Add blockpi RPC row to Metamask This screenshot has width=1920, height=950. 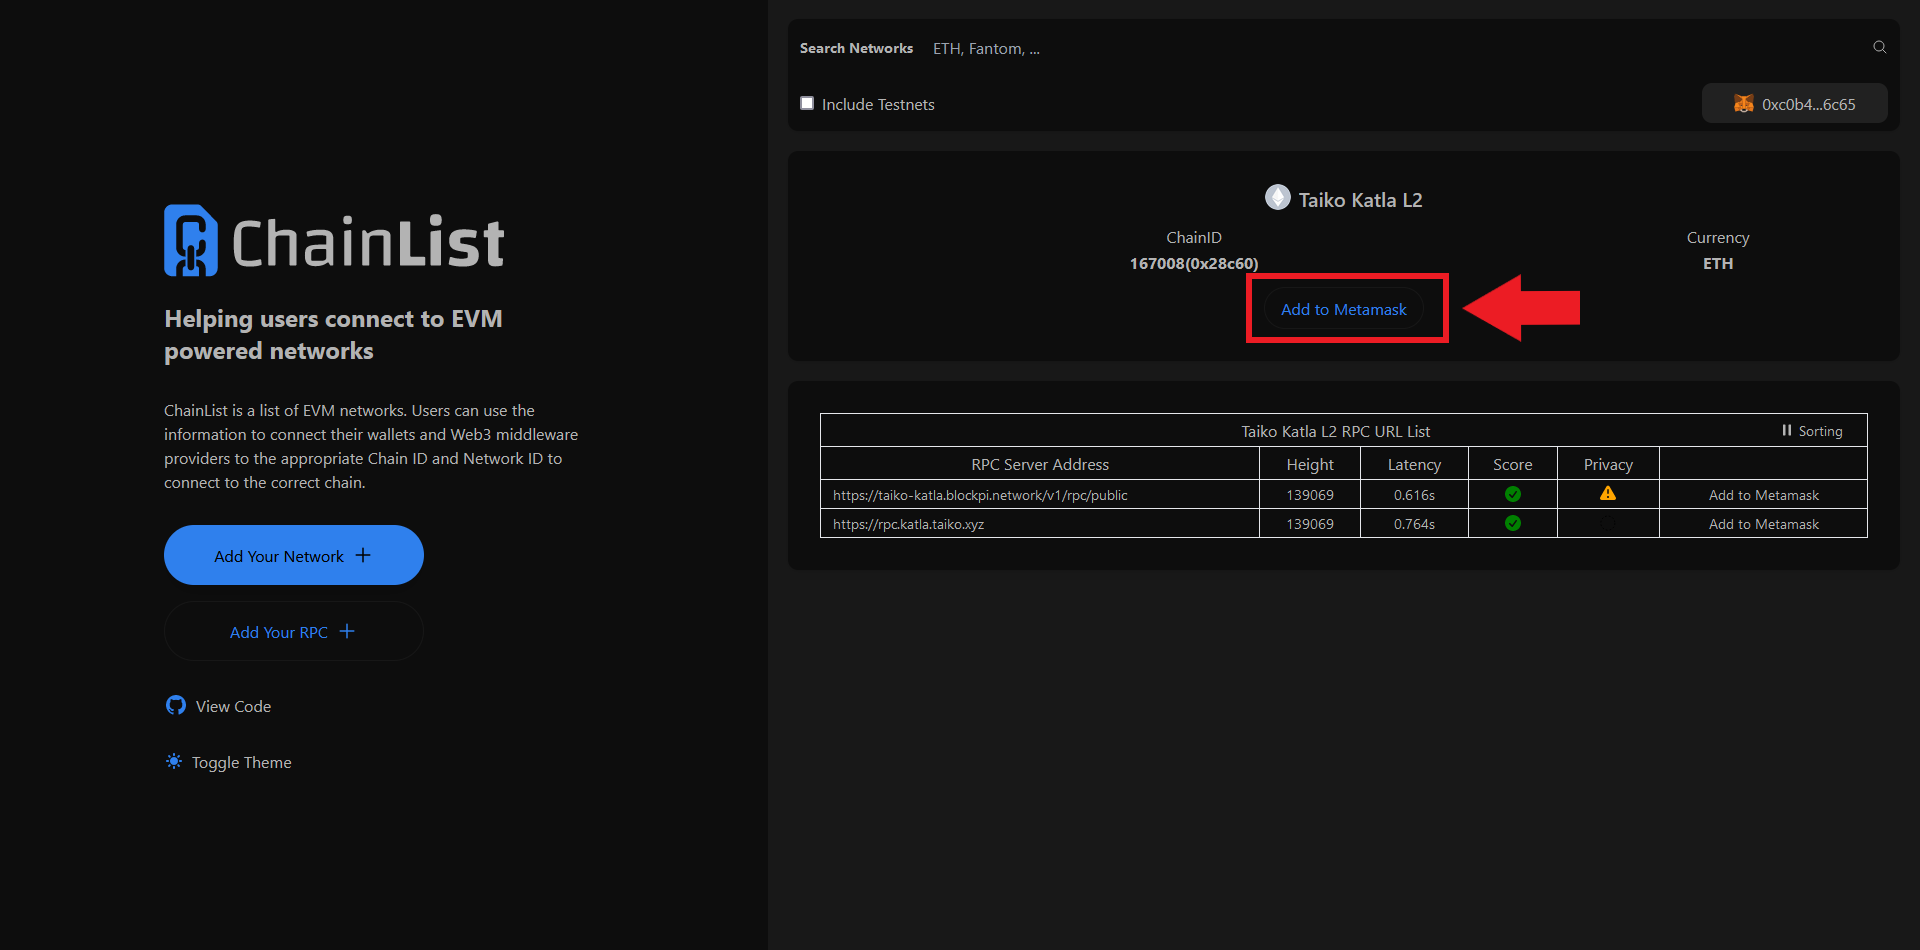(1763, 495)
